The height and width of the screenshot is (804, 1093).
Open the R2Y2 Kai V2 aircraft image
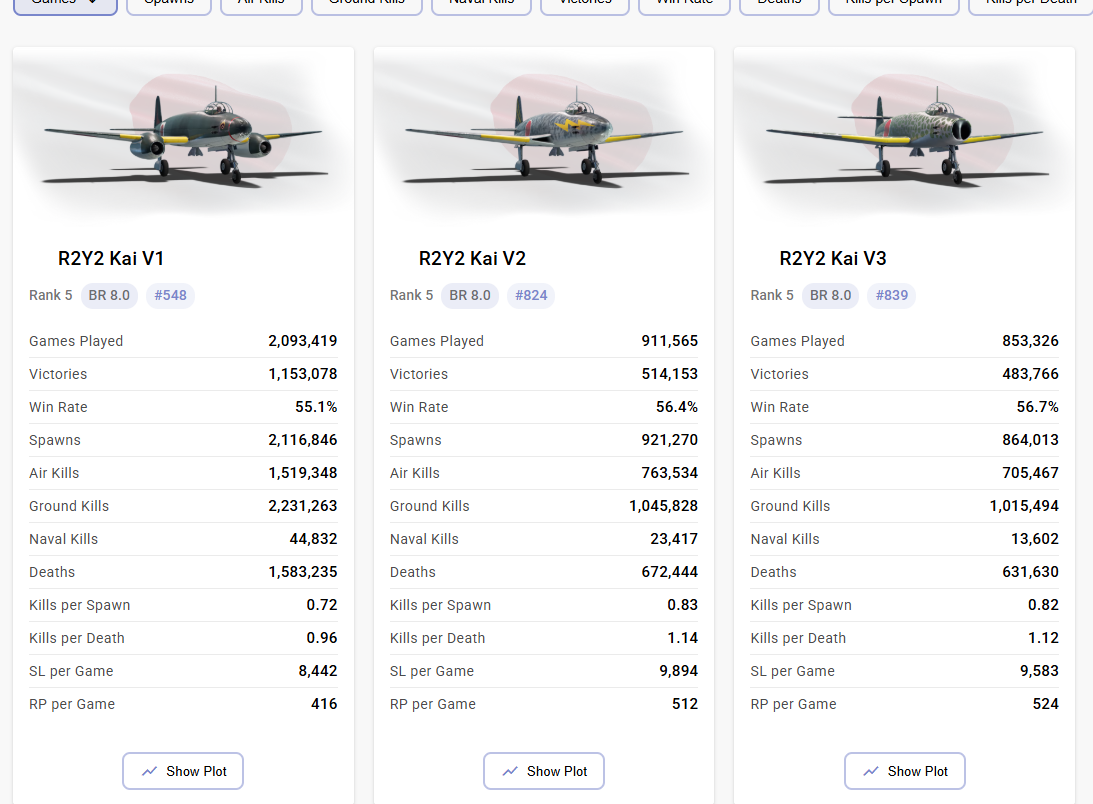[543, 136]
